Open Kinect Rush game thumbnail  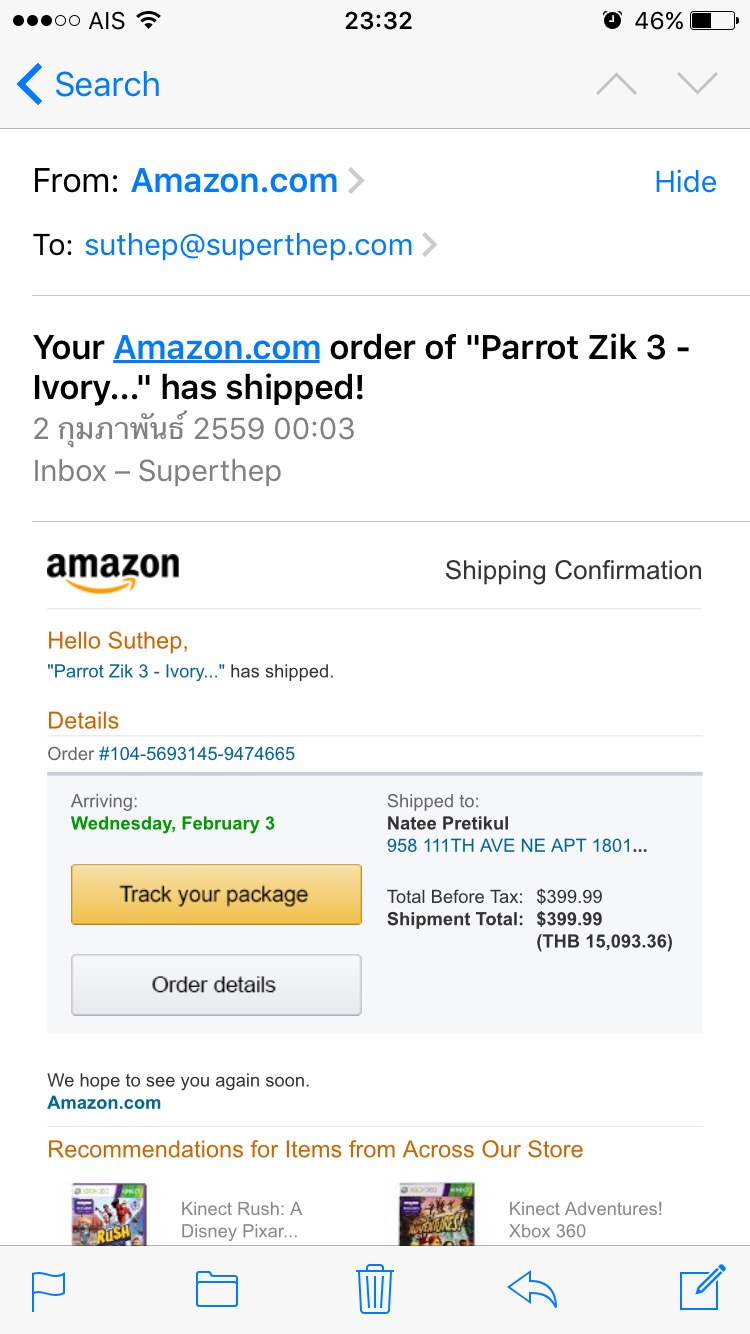109,1214
